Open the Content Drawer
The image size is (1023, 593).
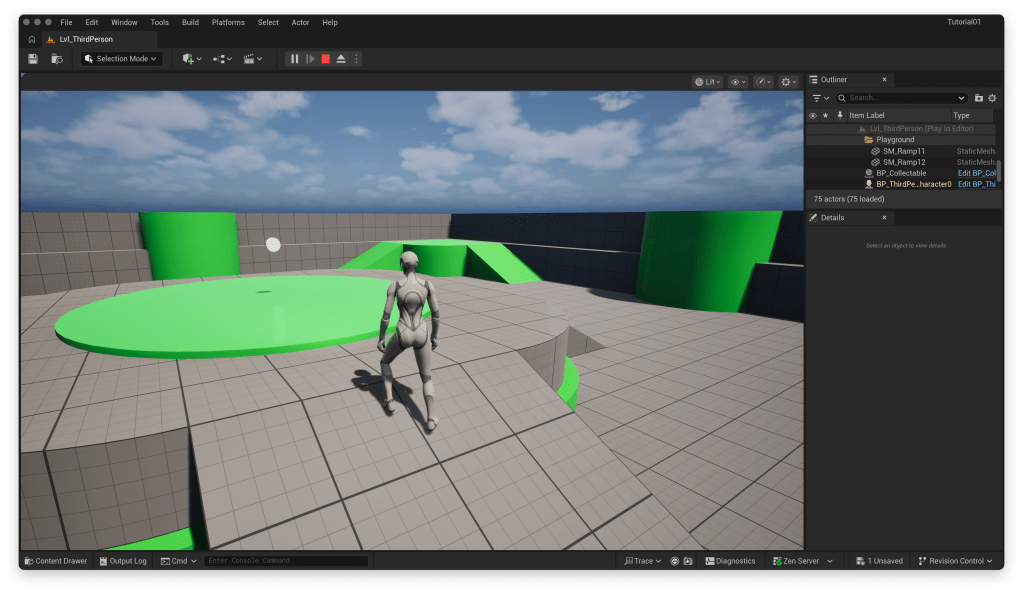(56, 561)
